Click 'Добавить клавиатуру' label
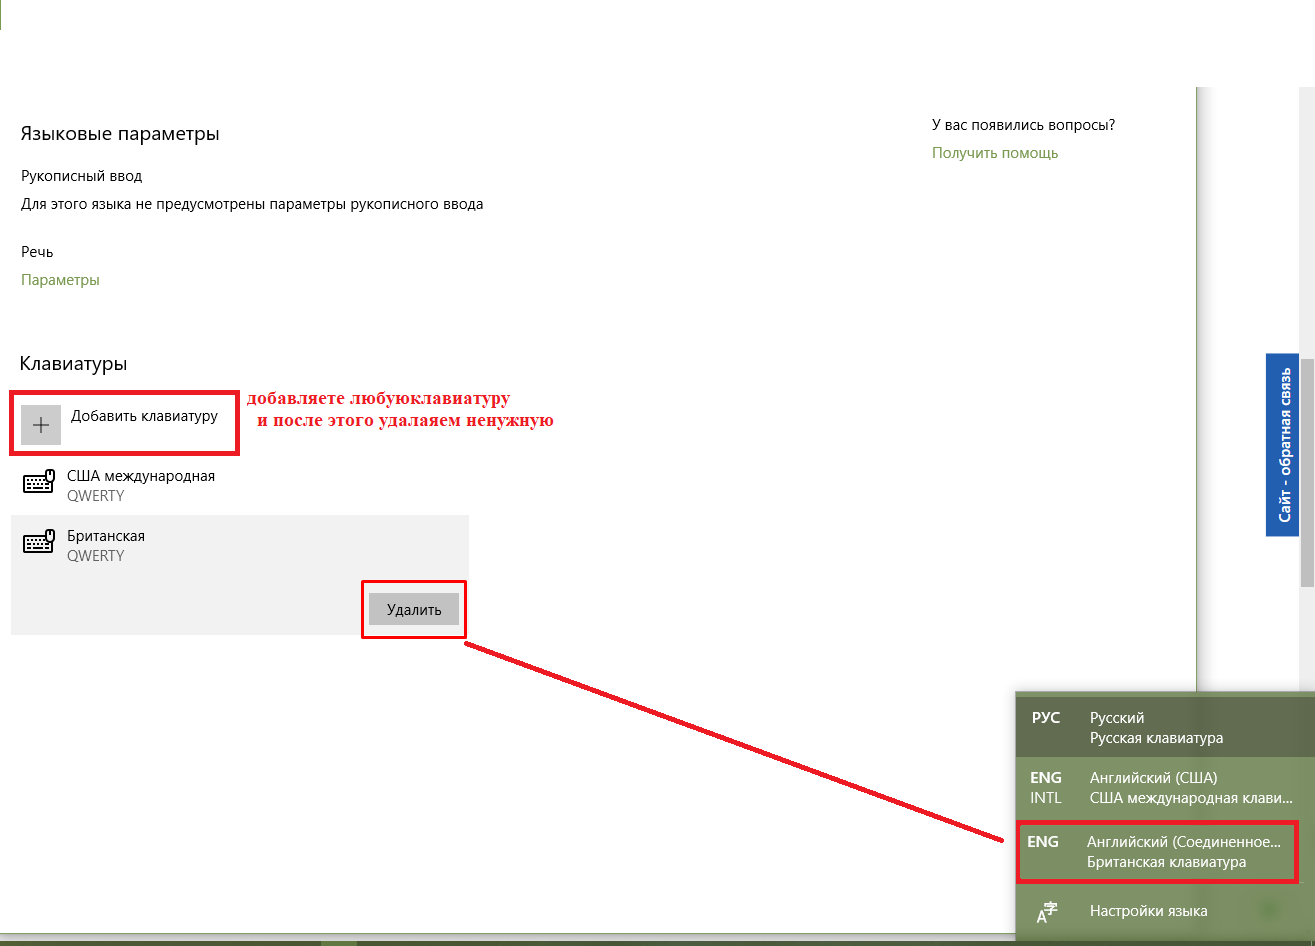 click(144, 416)
